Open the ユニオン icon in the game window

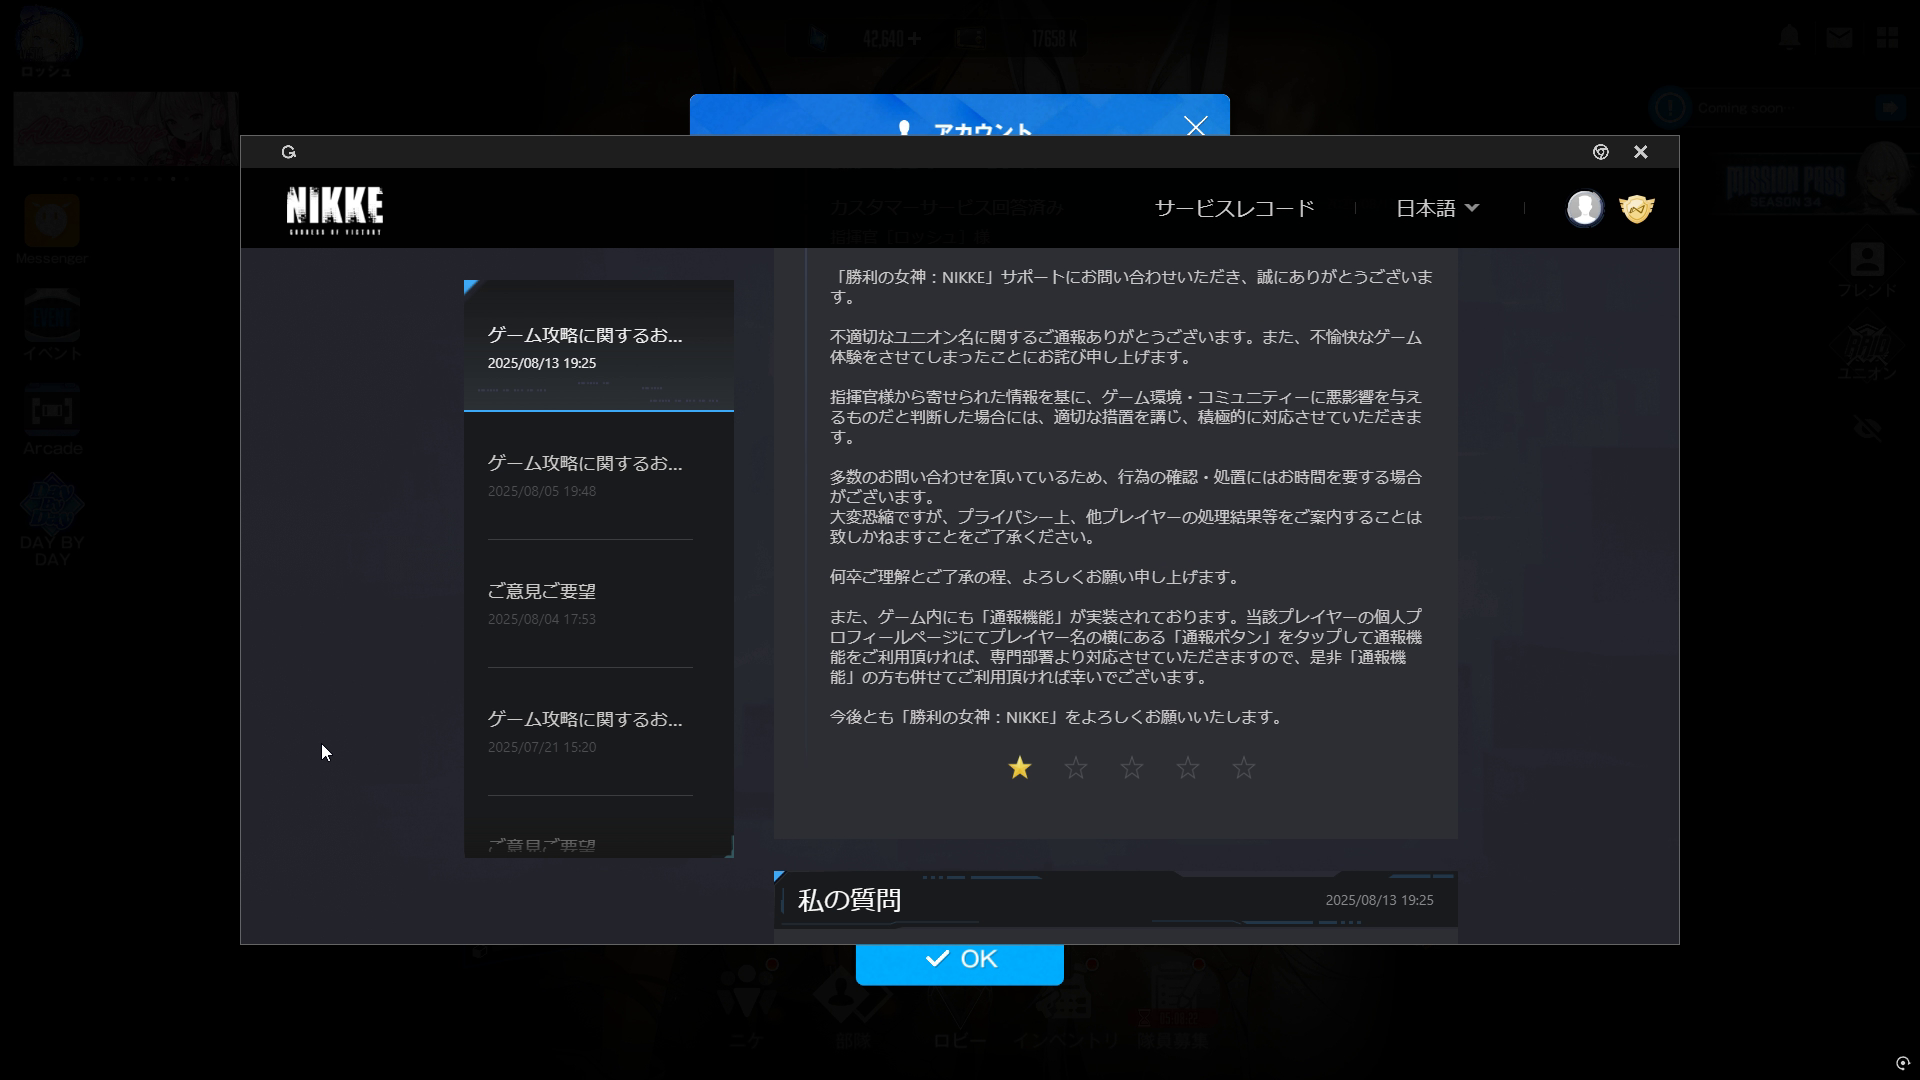click(x=1866, y=352)
